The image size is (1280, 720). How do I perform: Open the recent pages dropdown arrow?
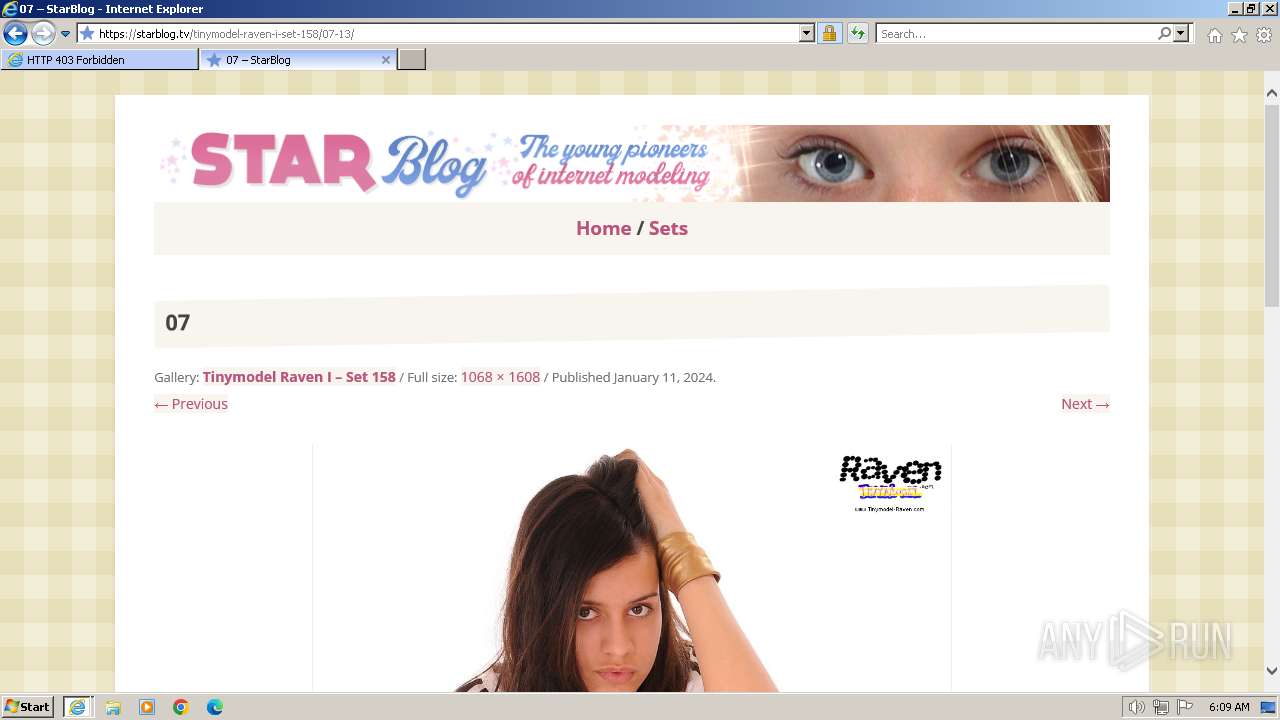(65, 34)
